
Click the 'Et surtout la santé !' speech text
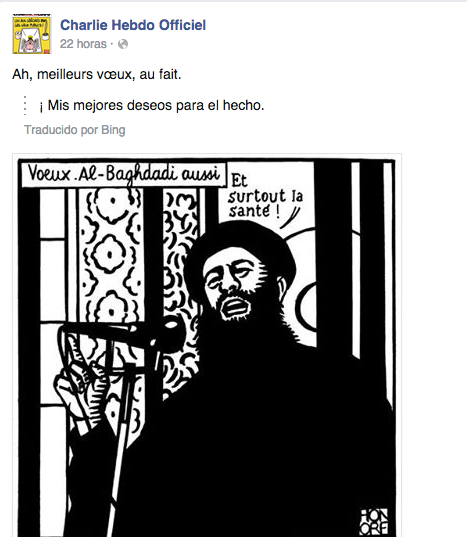[265, 197]
